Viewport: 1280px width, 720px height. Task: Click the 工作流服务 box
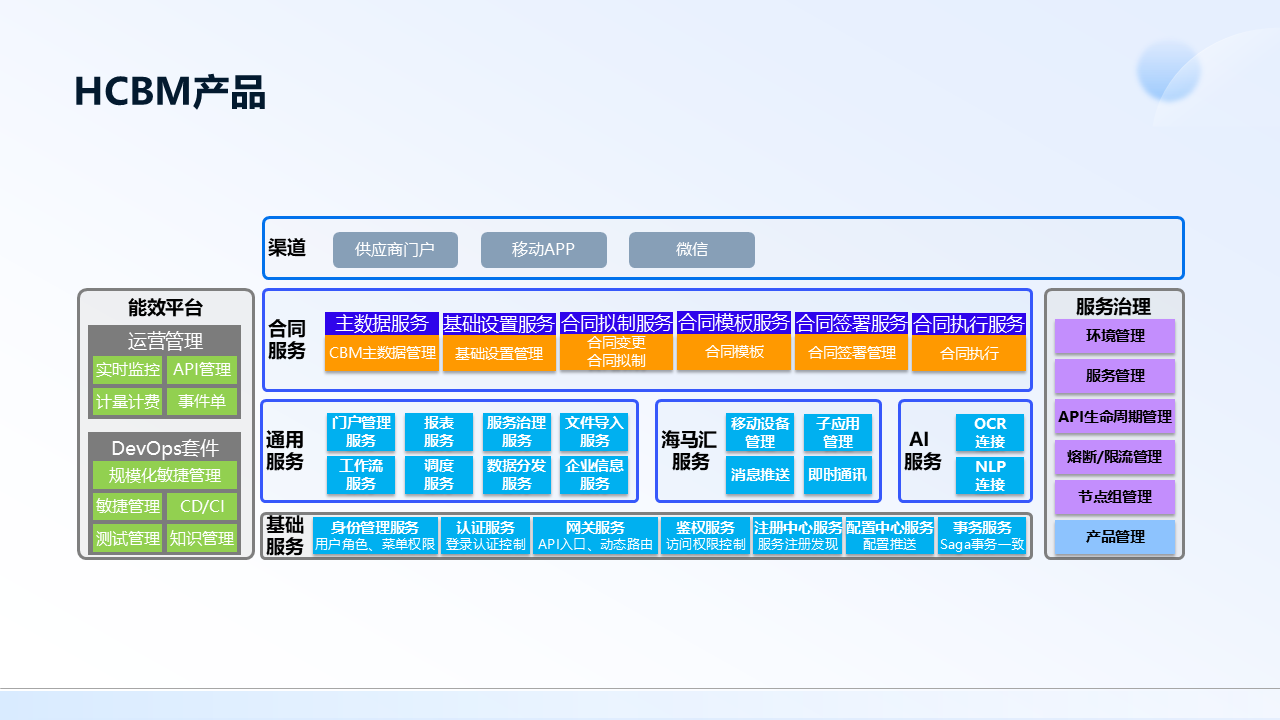361,475
